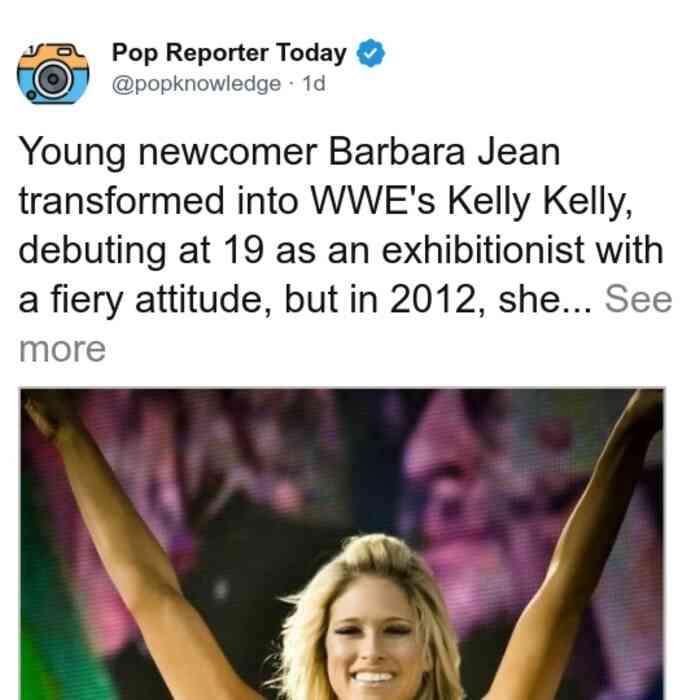
Task: Click the word 'Today' in the account name
Action: pos(311,53)
